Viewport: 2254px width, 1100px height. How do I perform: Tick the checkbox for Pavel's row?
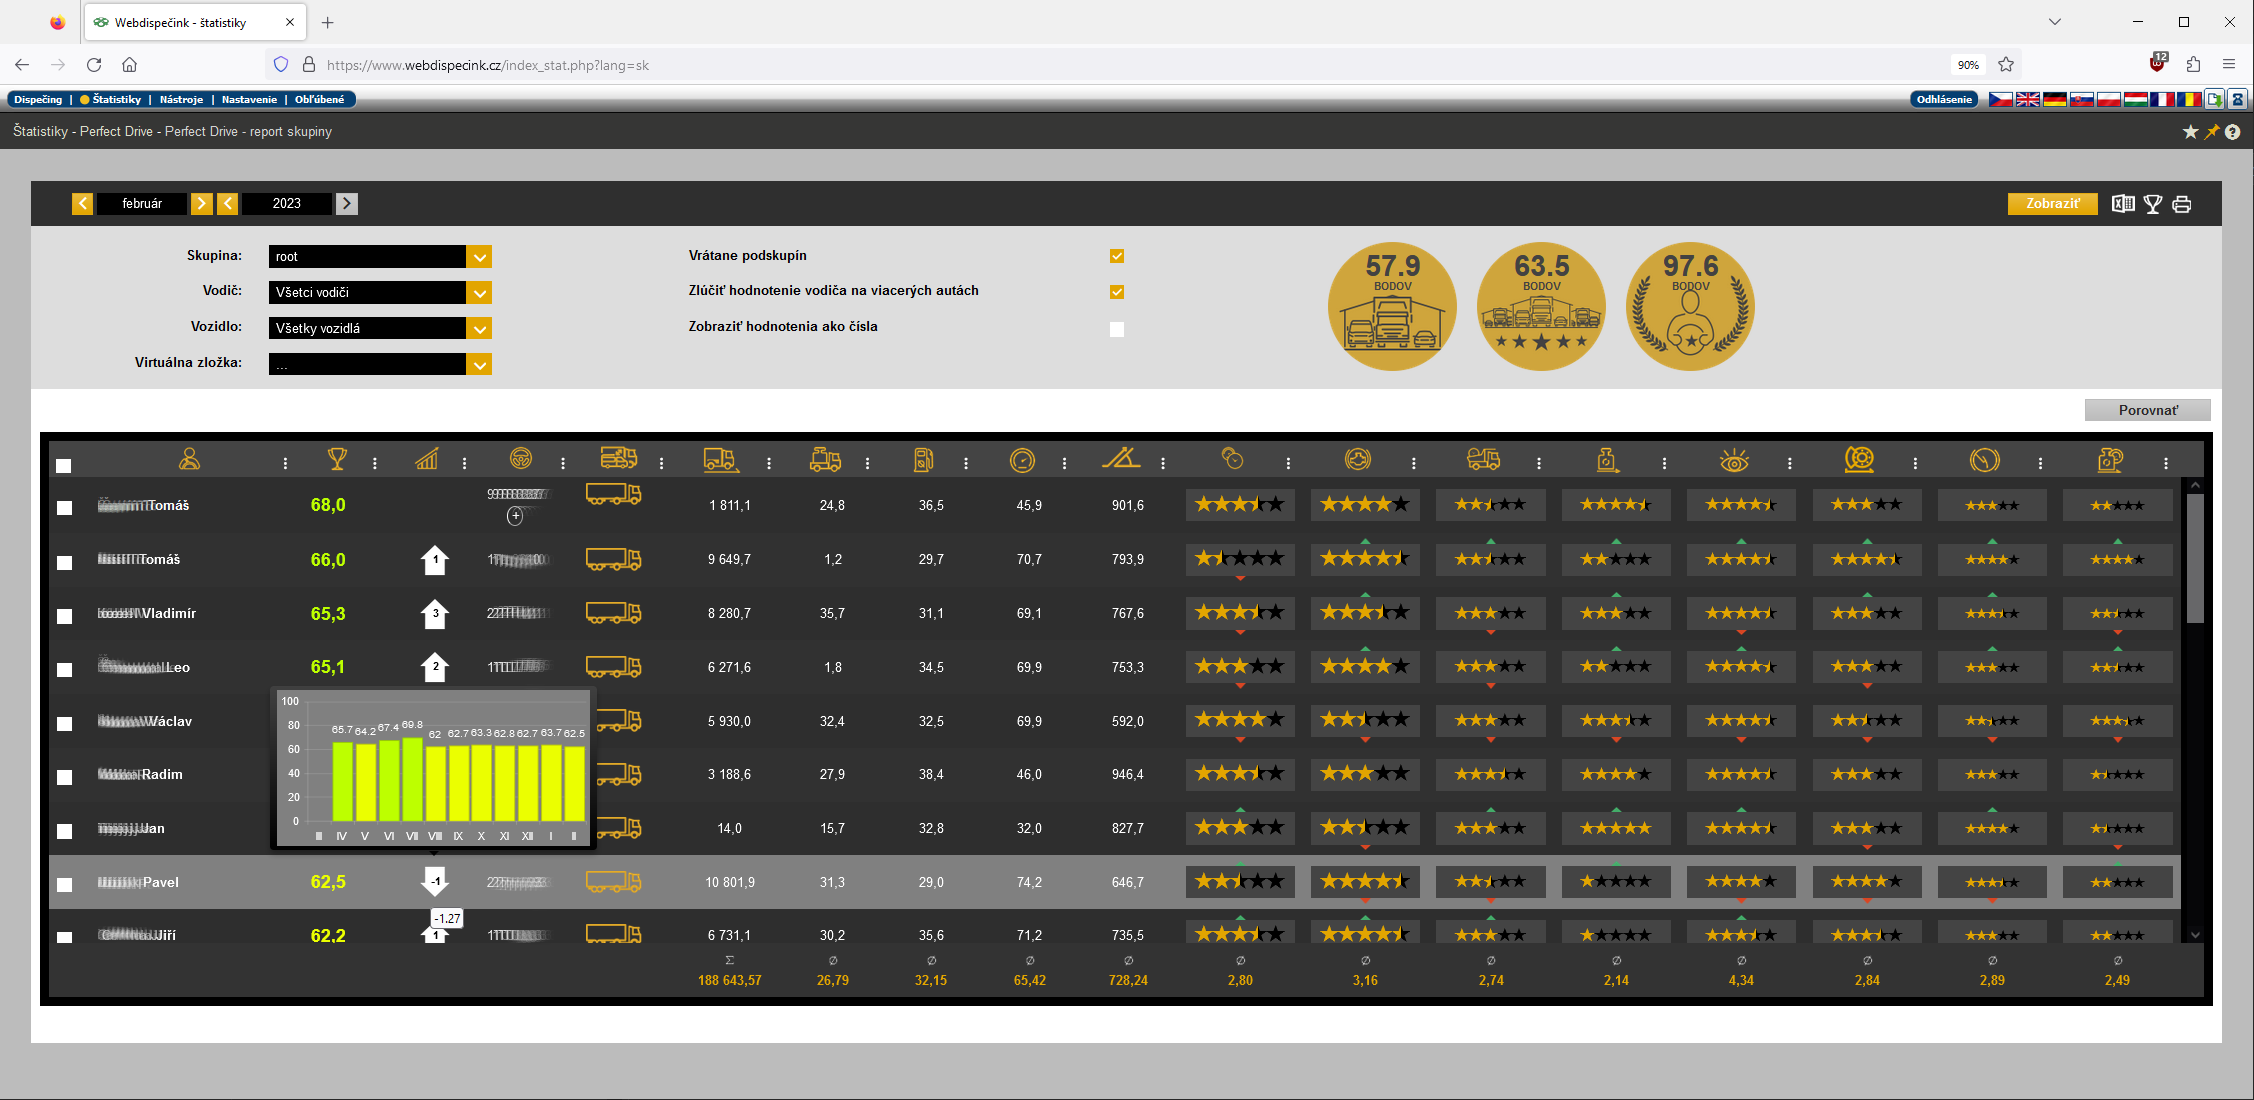65,884
